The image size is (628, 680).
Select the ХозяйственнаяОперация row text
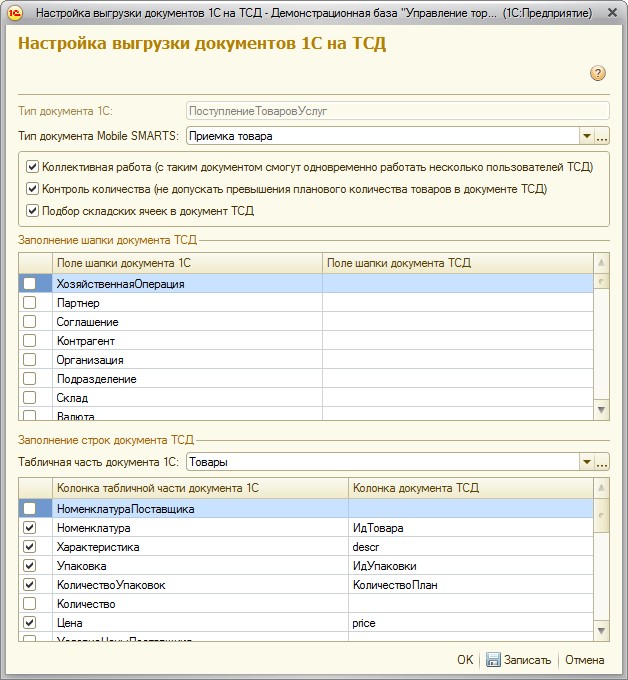click(121, 284)
